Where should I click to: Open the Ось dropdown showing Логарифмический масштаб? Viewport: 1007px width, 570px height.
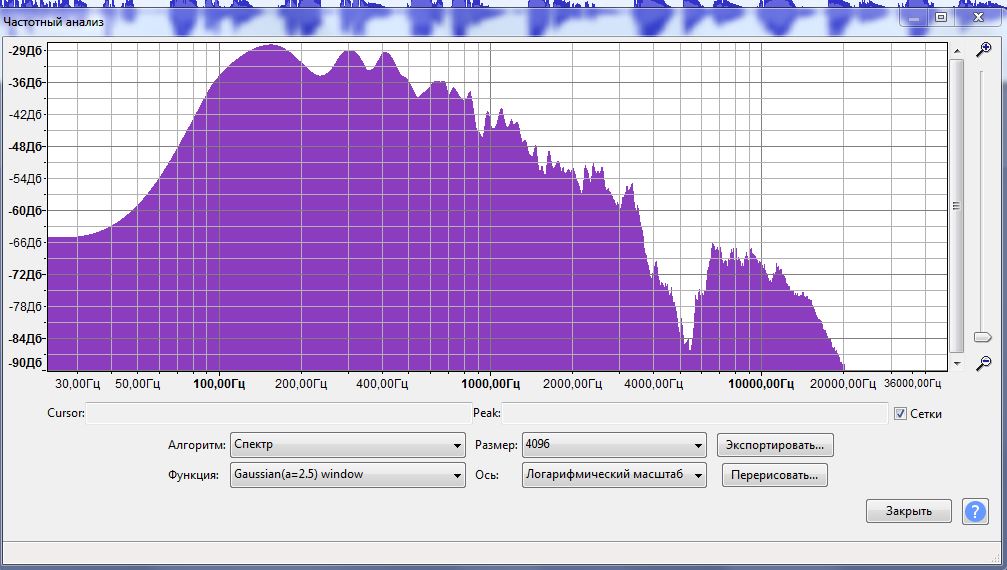(614, 475)
